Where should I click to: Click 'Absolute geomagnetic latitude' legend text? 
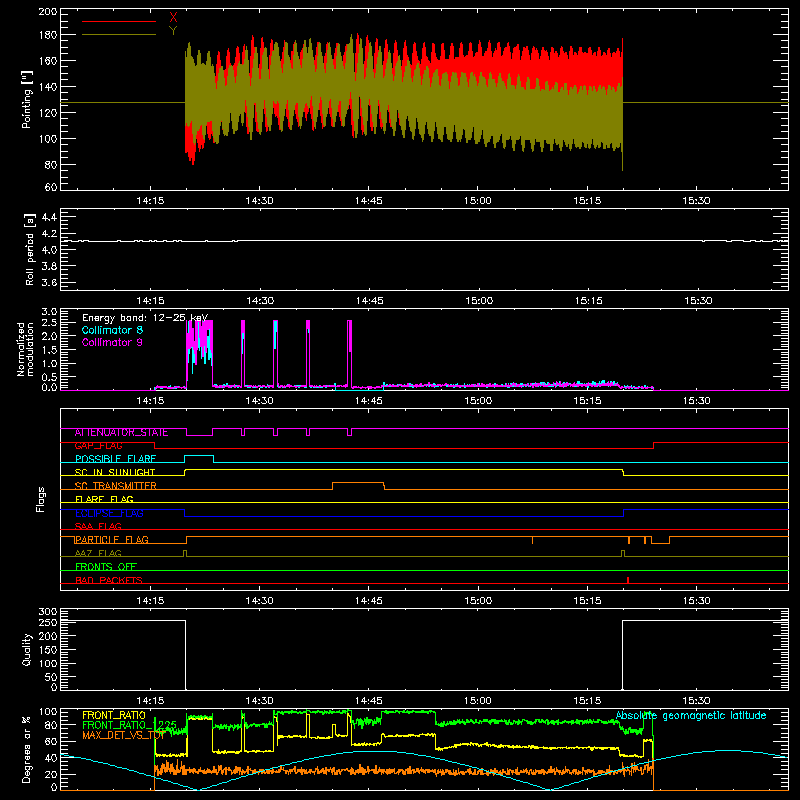691,716
